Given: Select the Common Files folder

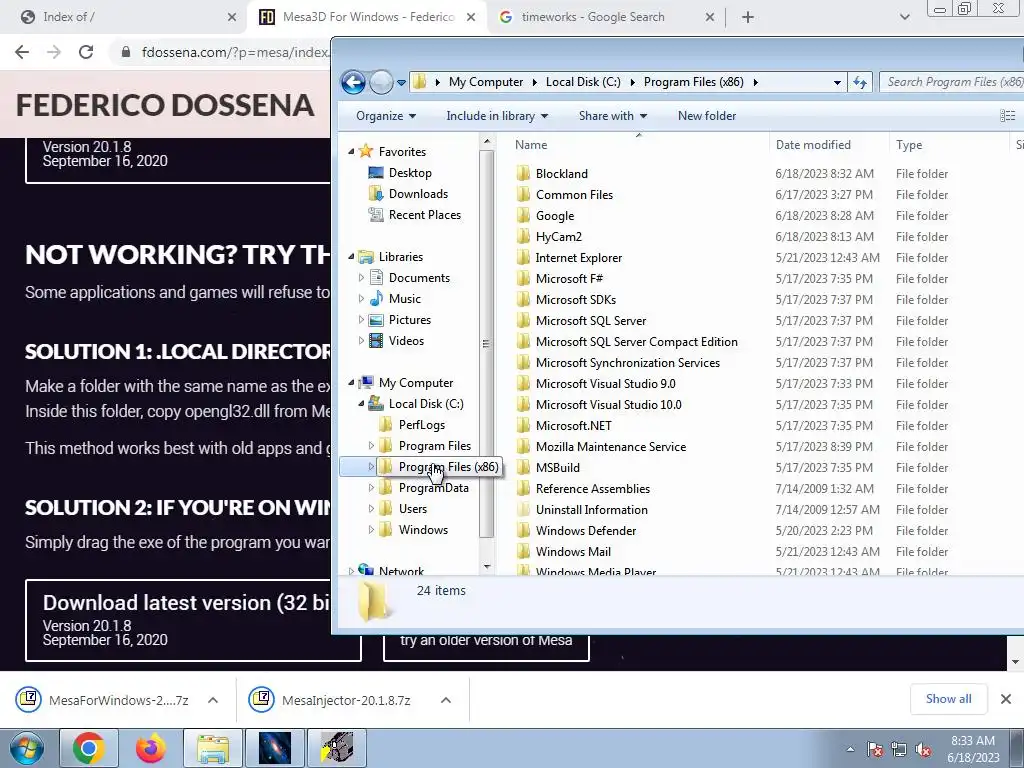Looking at the screenshot, I should click(574, 195).
